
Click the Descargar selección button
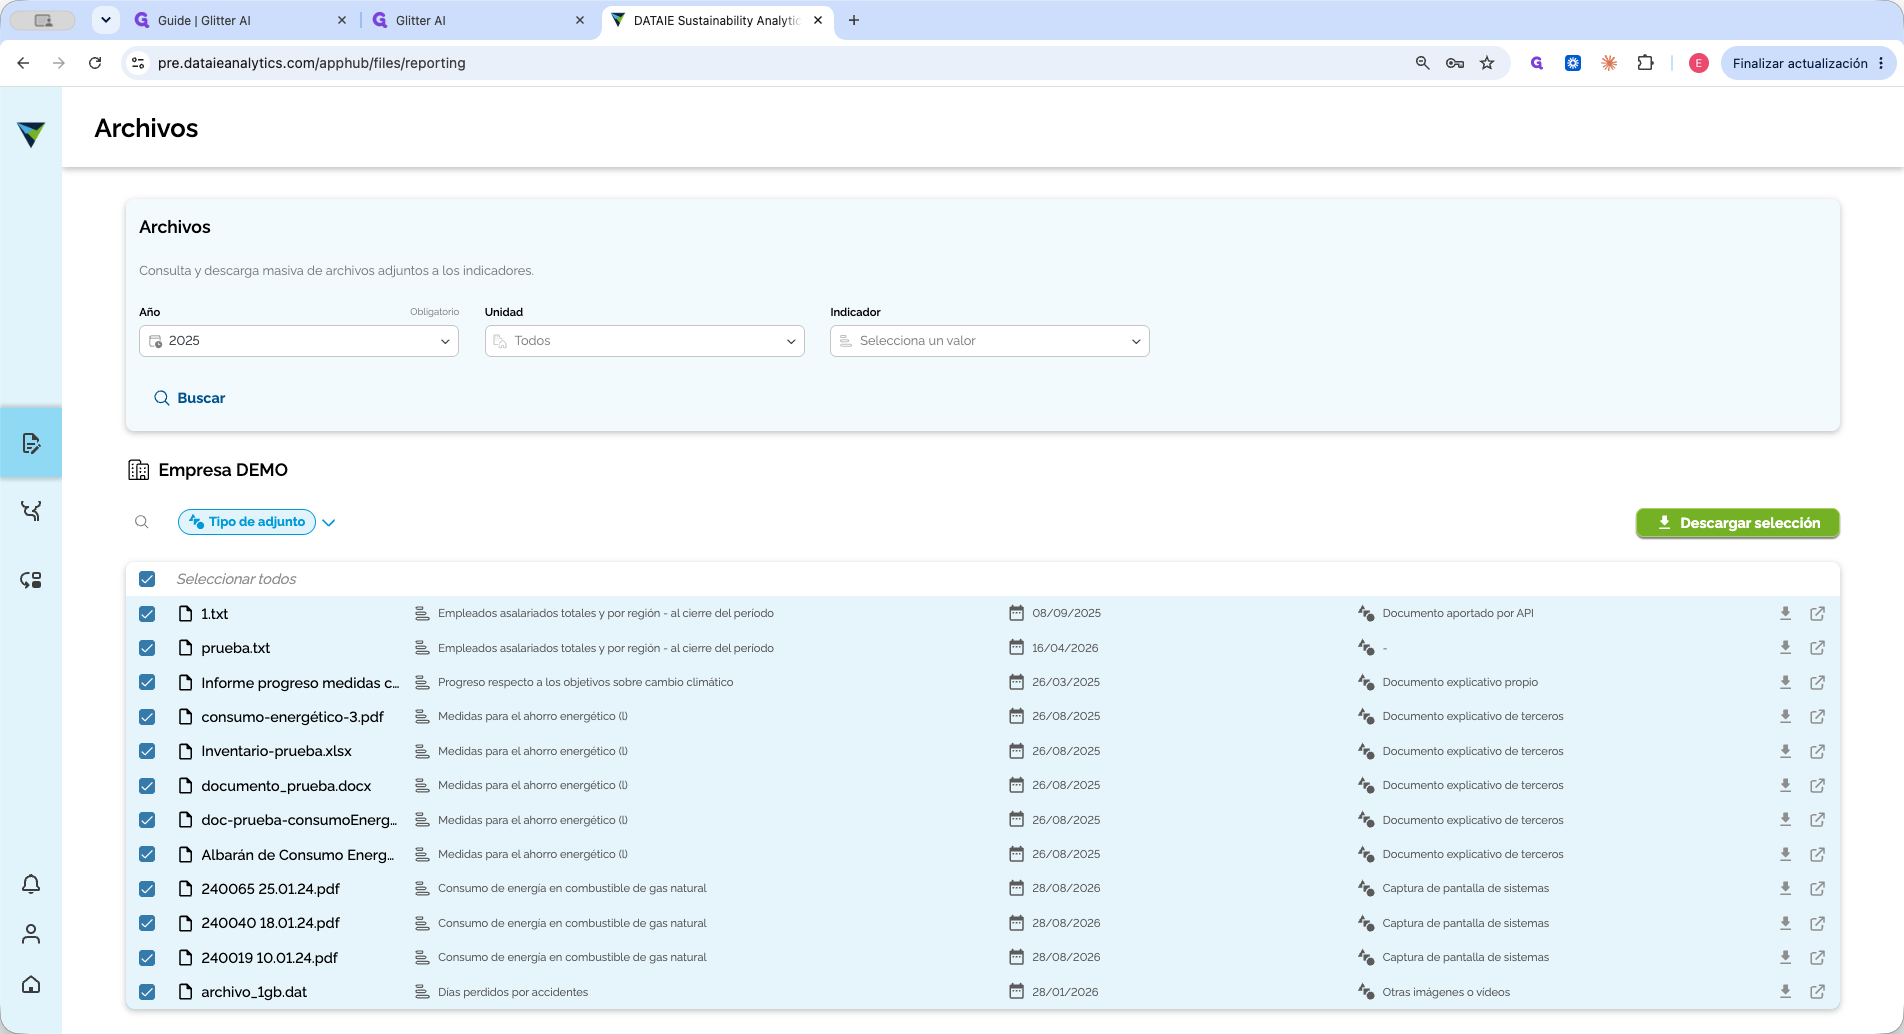(x=1737, y=523)
